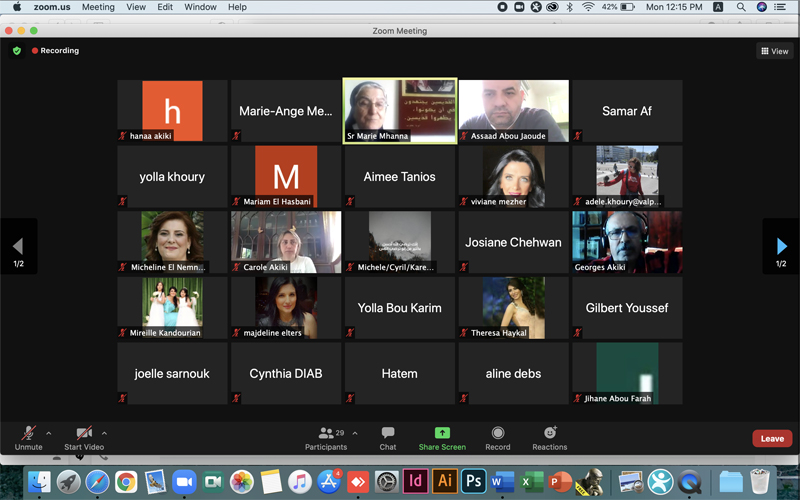Launch Illustrator from the dock
800x500 pixels.
(445, 481)
